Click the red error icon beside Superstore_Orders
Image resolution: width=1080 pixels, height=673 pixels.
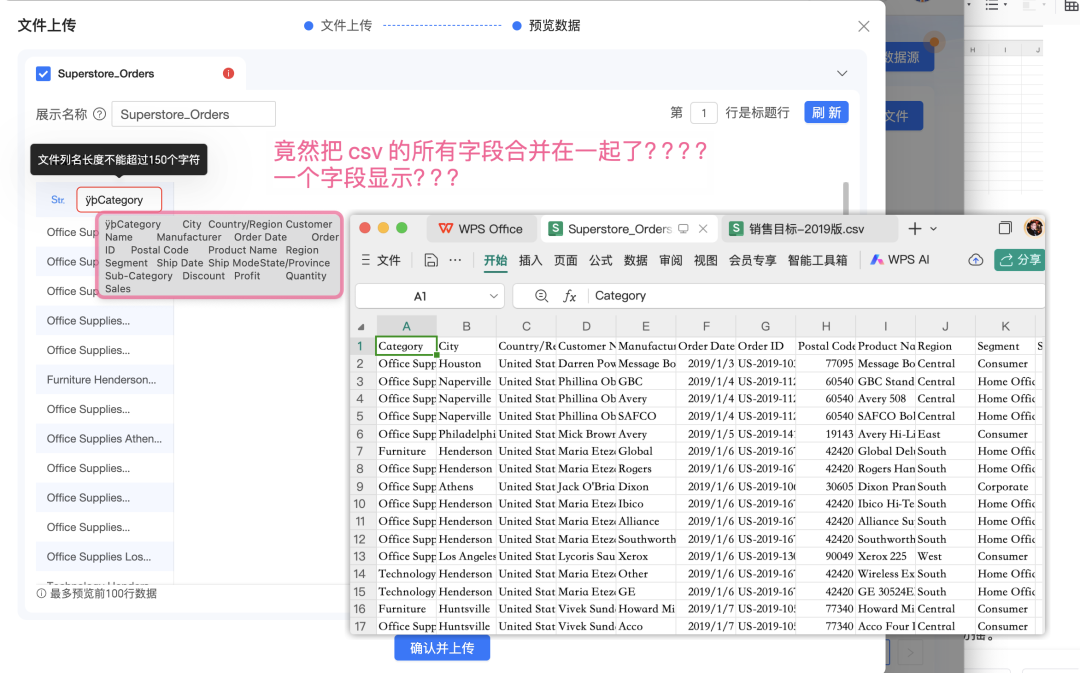pos(228,73)
